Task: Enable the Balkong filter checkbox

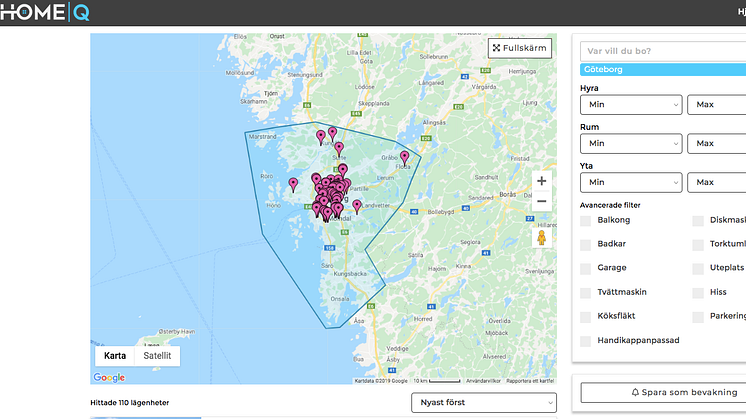Action: [x=586, y=221]
